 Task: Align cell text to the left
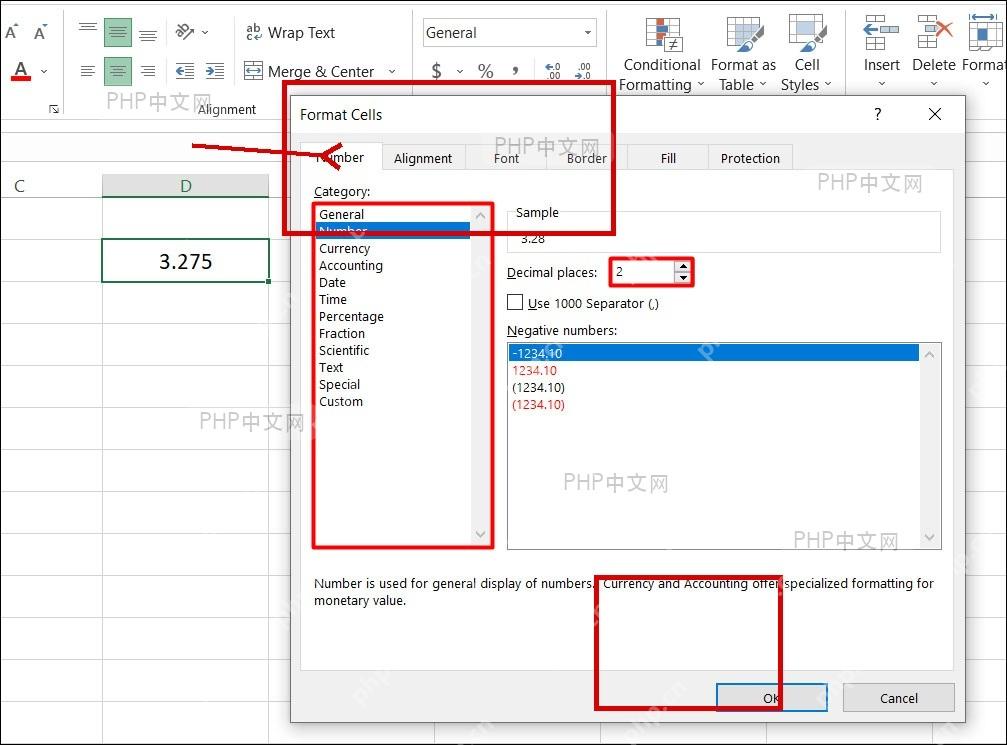pos(87,71)
